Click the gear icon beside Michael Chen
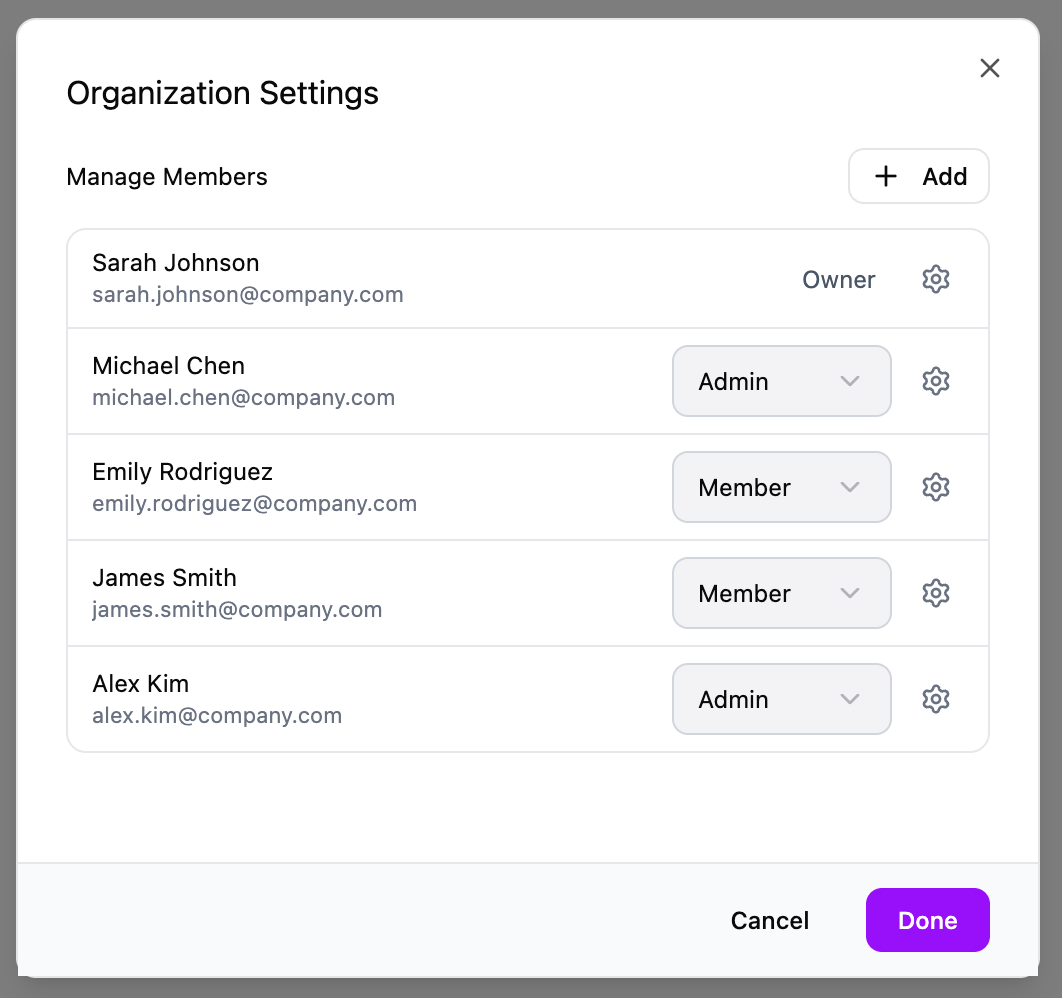The image size is (1062, 998). click(x=935, y=381)
